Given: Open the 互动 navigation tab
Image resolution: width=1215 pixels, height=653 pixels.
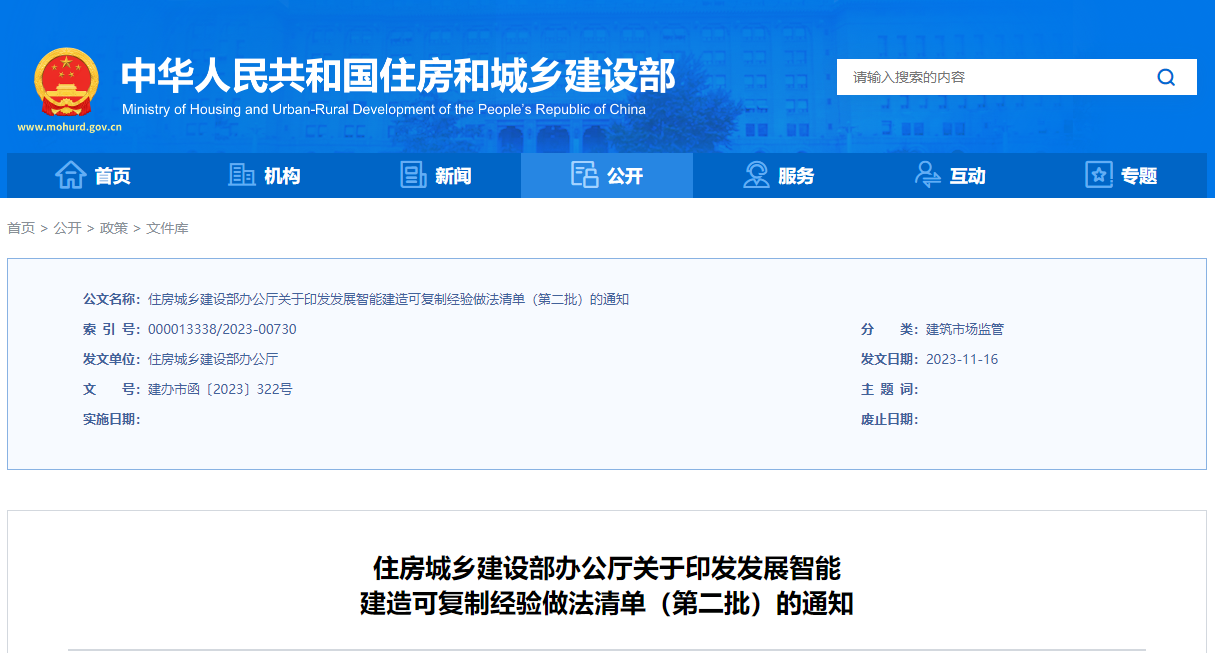Looking at the screenshot, I should (x=950, y=176).
